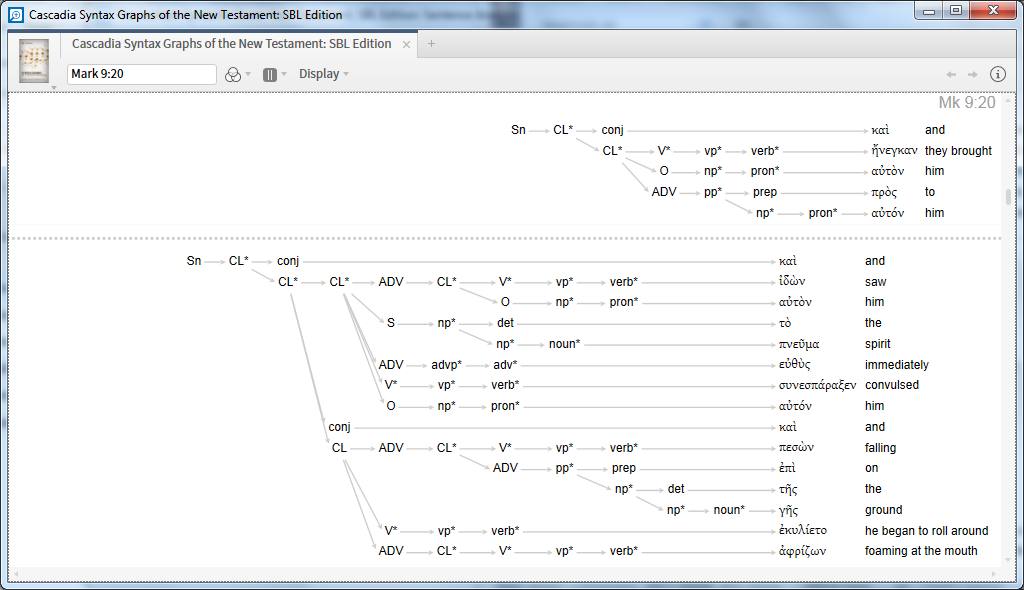The height and width of the screenshot is (590, 1024).
Task: Click Greek word ἰδὼν
Action: [x=792, y=281]
